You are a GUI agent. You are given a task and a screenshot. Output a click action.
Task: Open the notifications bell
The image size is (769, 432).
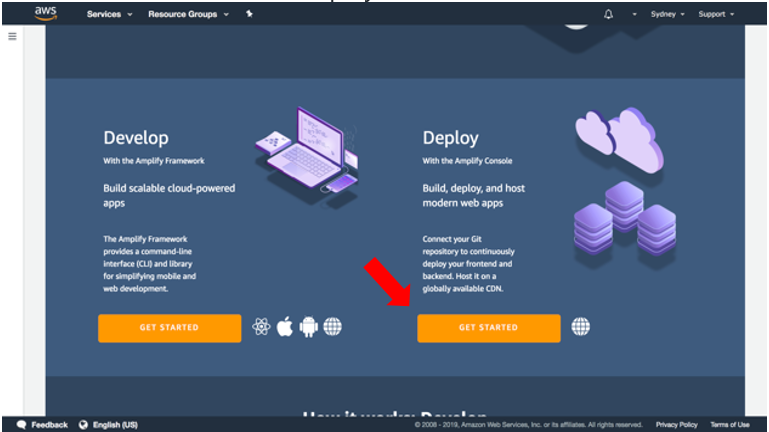point(608,14)
